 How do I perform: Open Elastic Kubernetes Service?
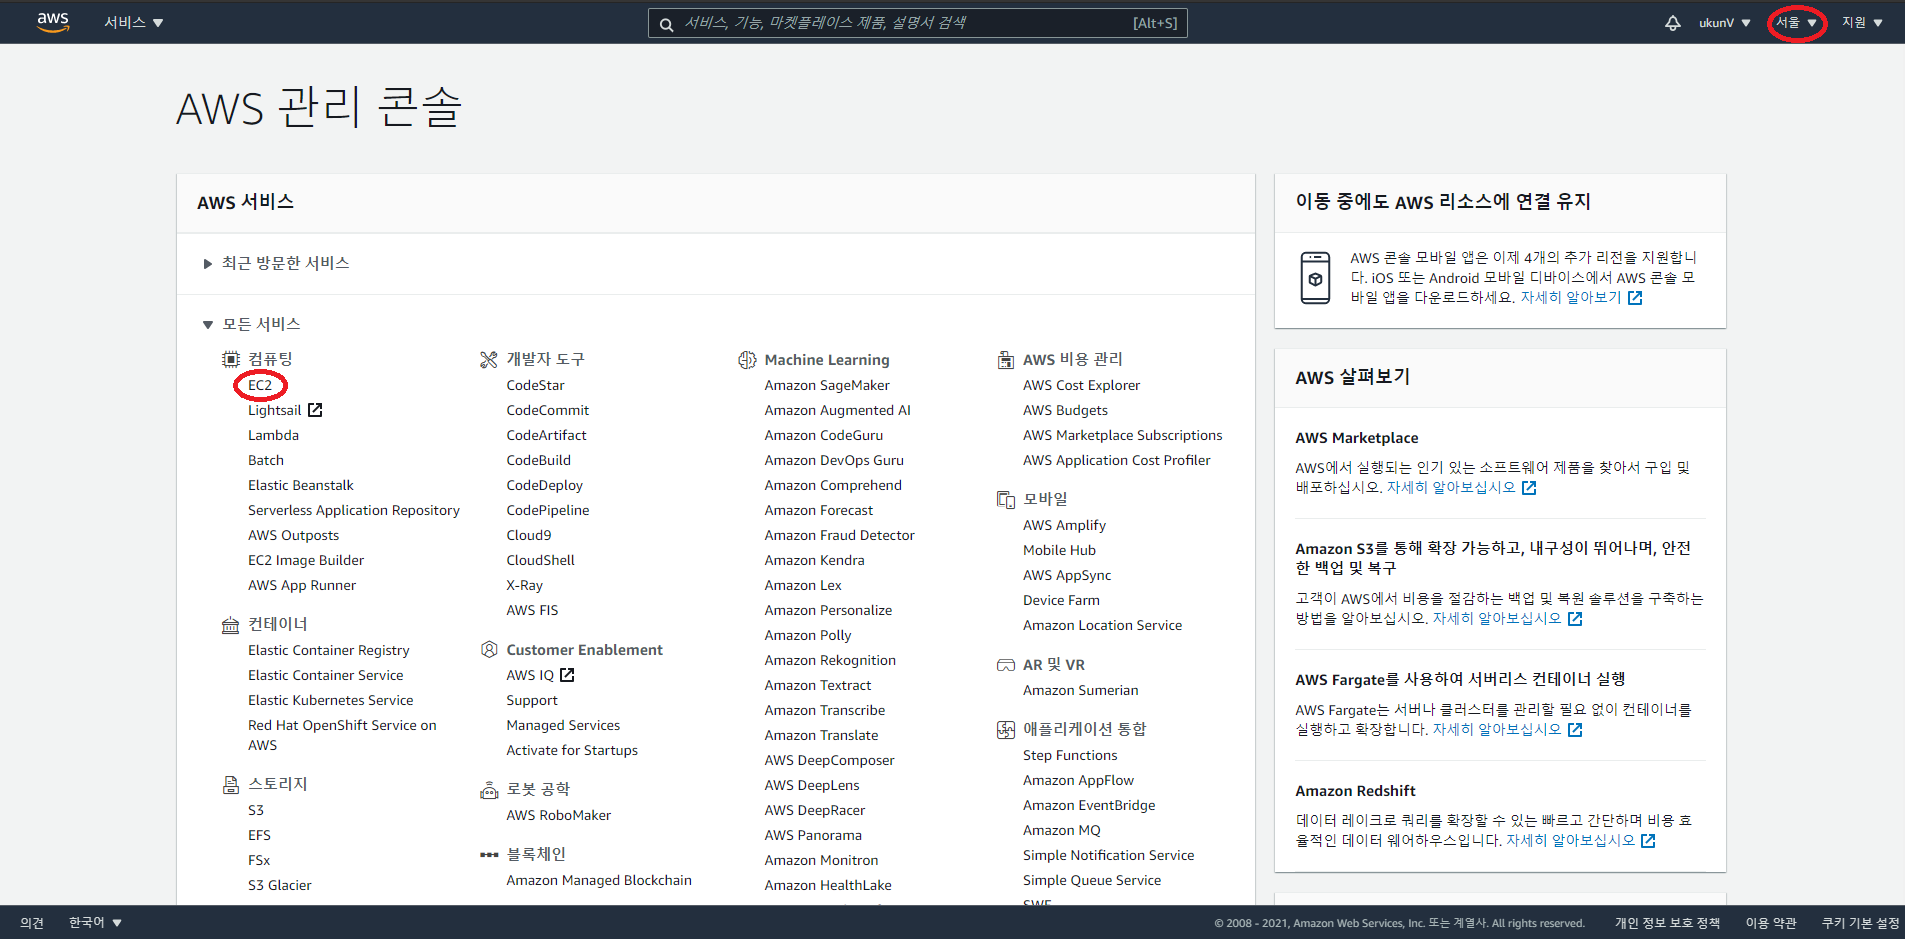coord(330,700)
